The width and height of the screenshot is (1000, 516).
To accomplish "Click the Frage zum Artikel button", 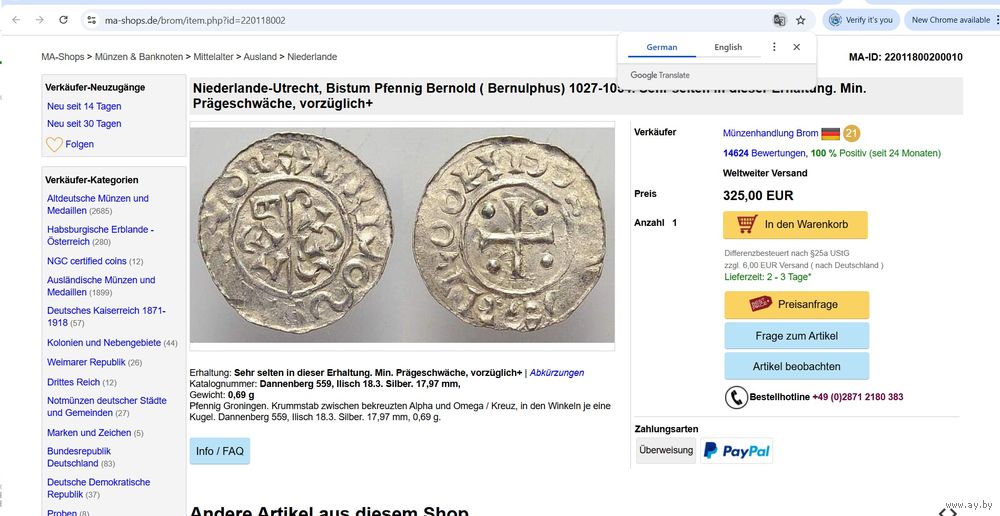I will [796, 336].
